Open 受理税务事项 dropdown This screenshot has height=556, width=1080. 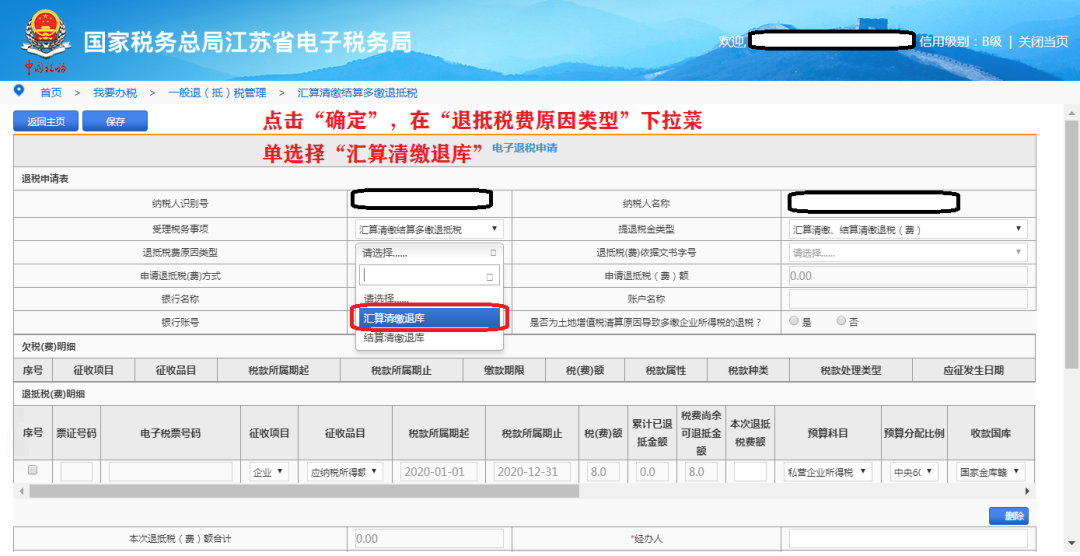[x=429, y=229]
